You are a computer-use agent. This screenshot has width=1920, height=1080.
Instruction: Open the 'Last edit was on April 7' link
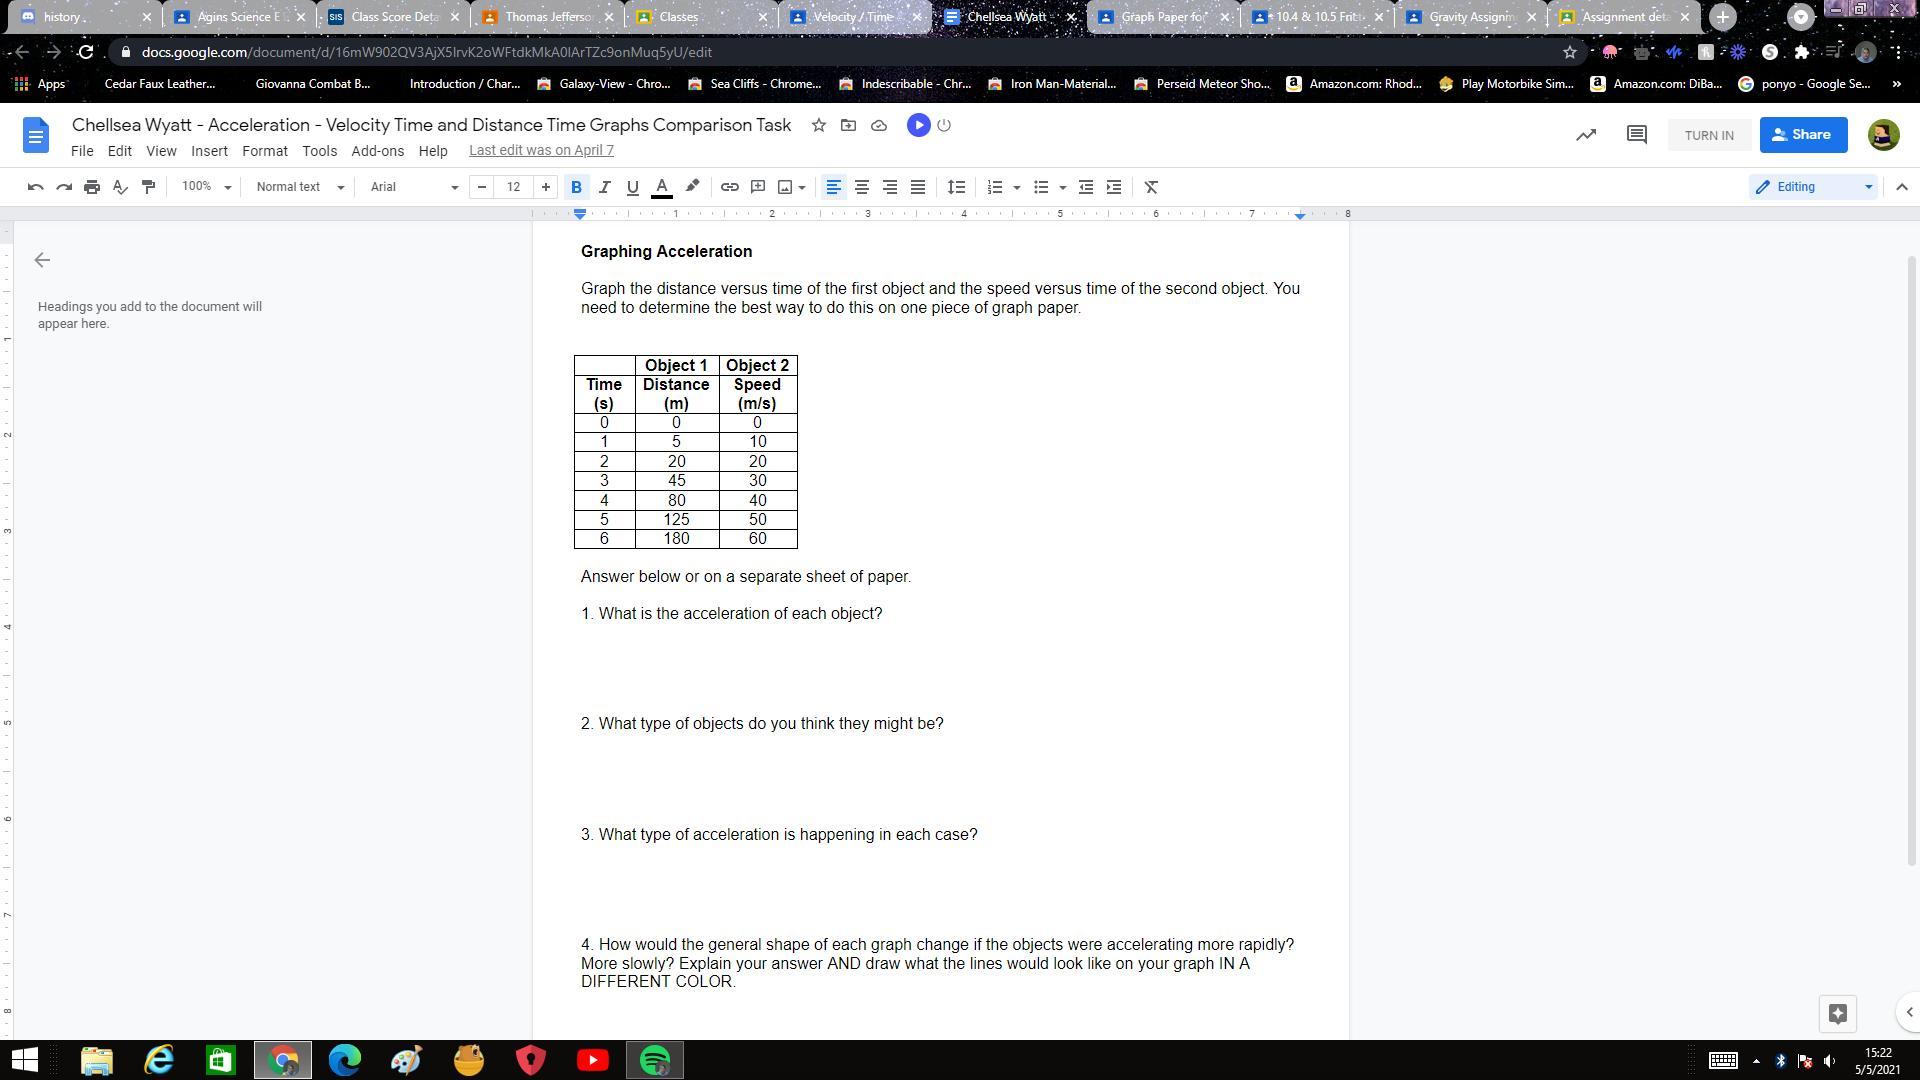point(541,151)
